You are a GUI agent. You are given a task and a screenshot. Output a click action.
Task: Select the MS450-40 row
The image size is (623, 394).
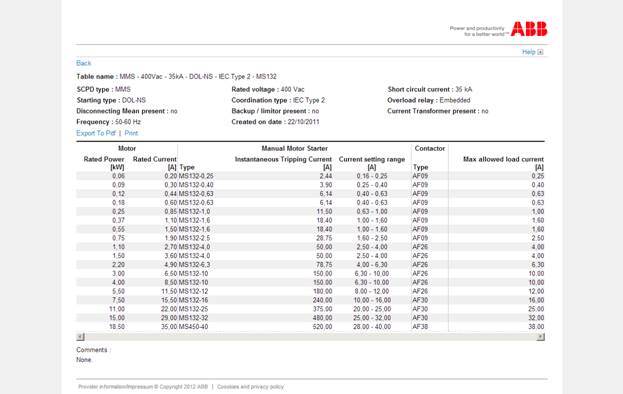click(310, 326)
